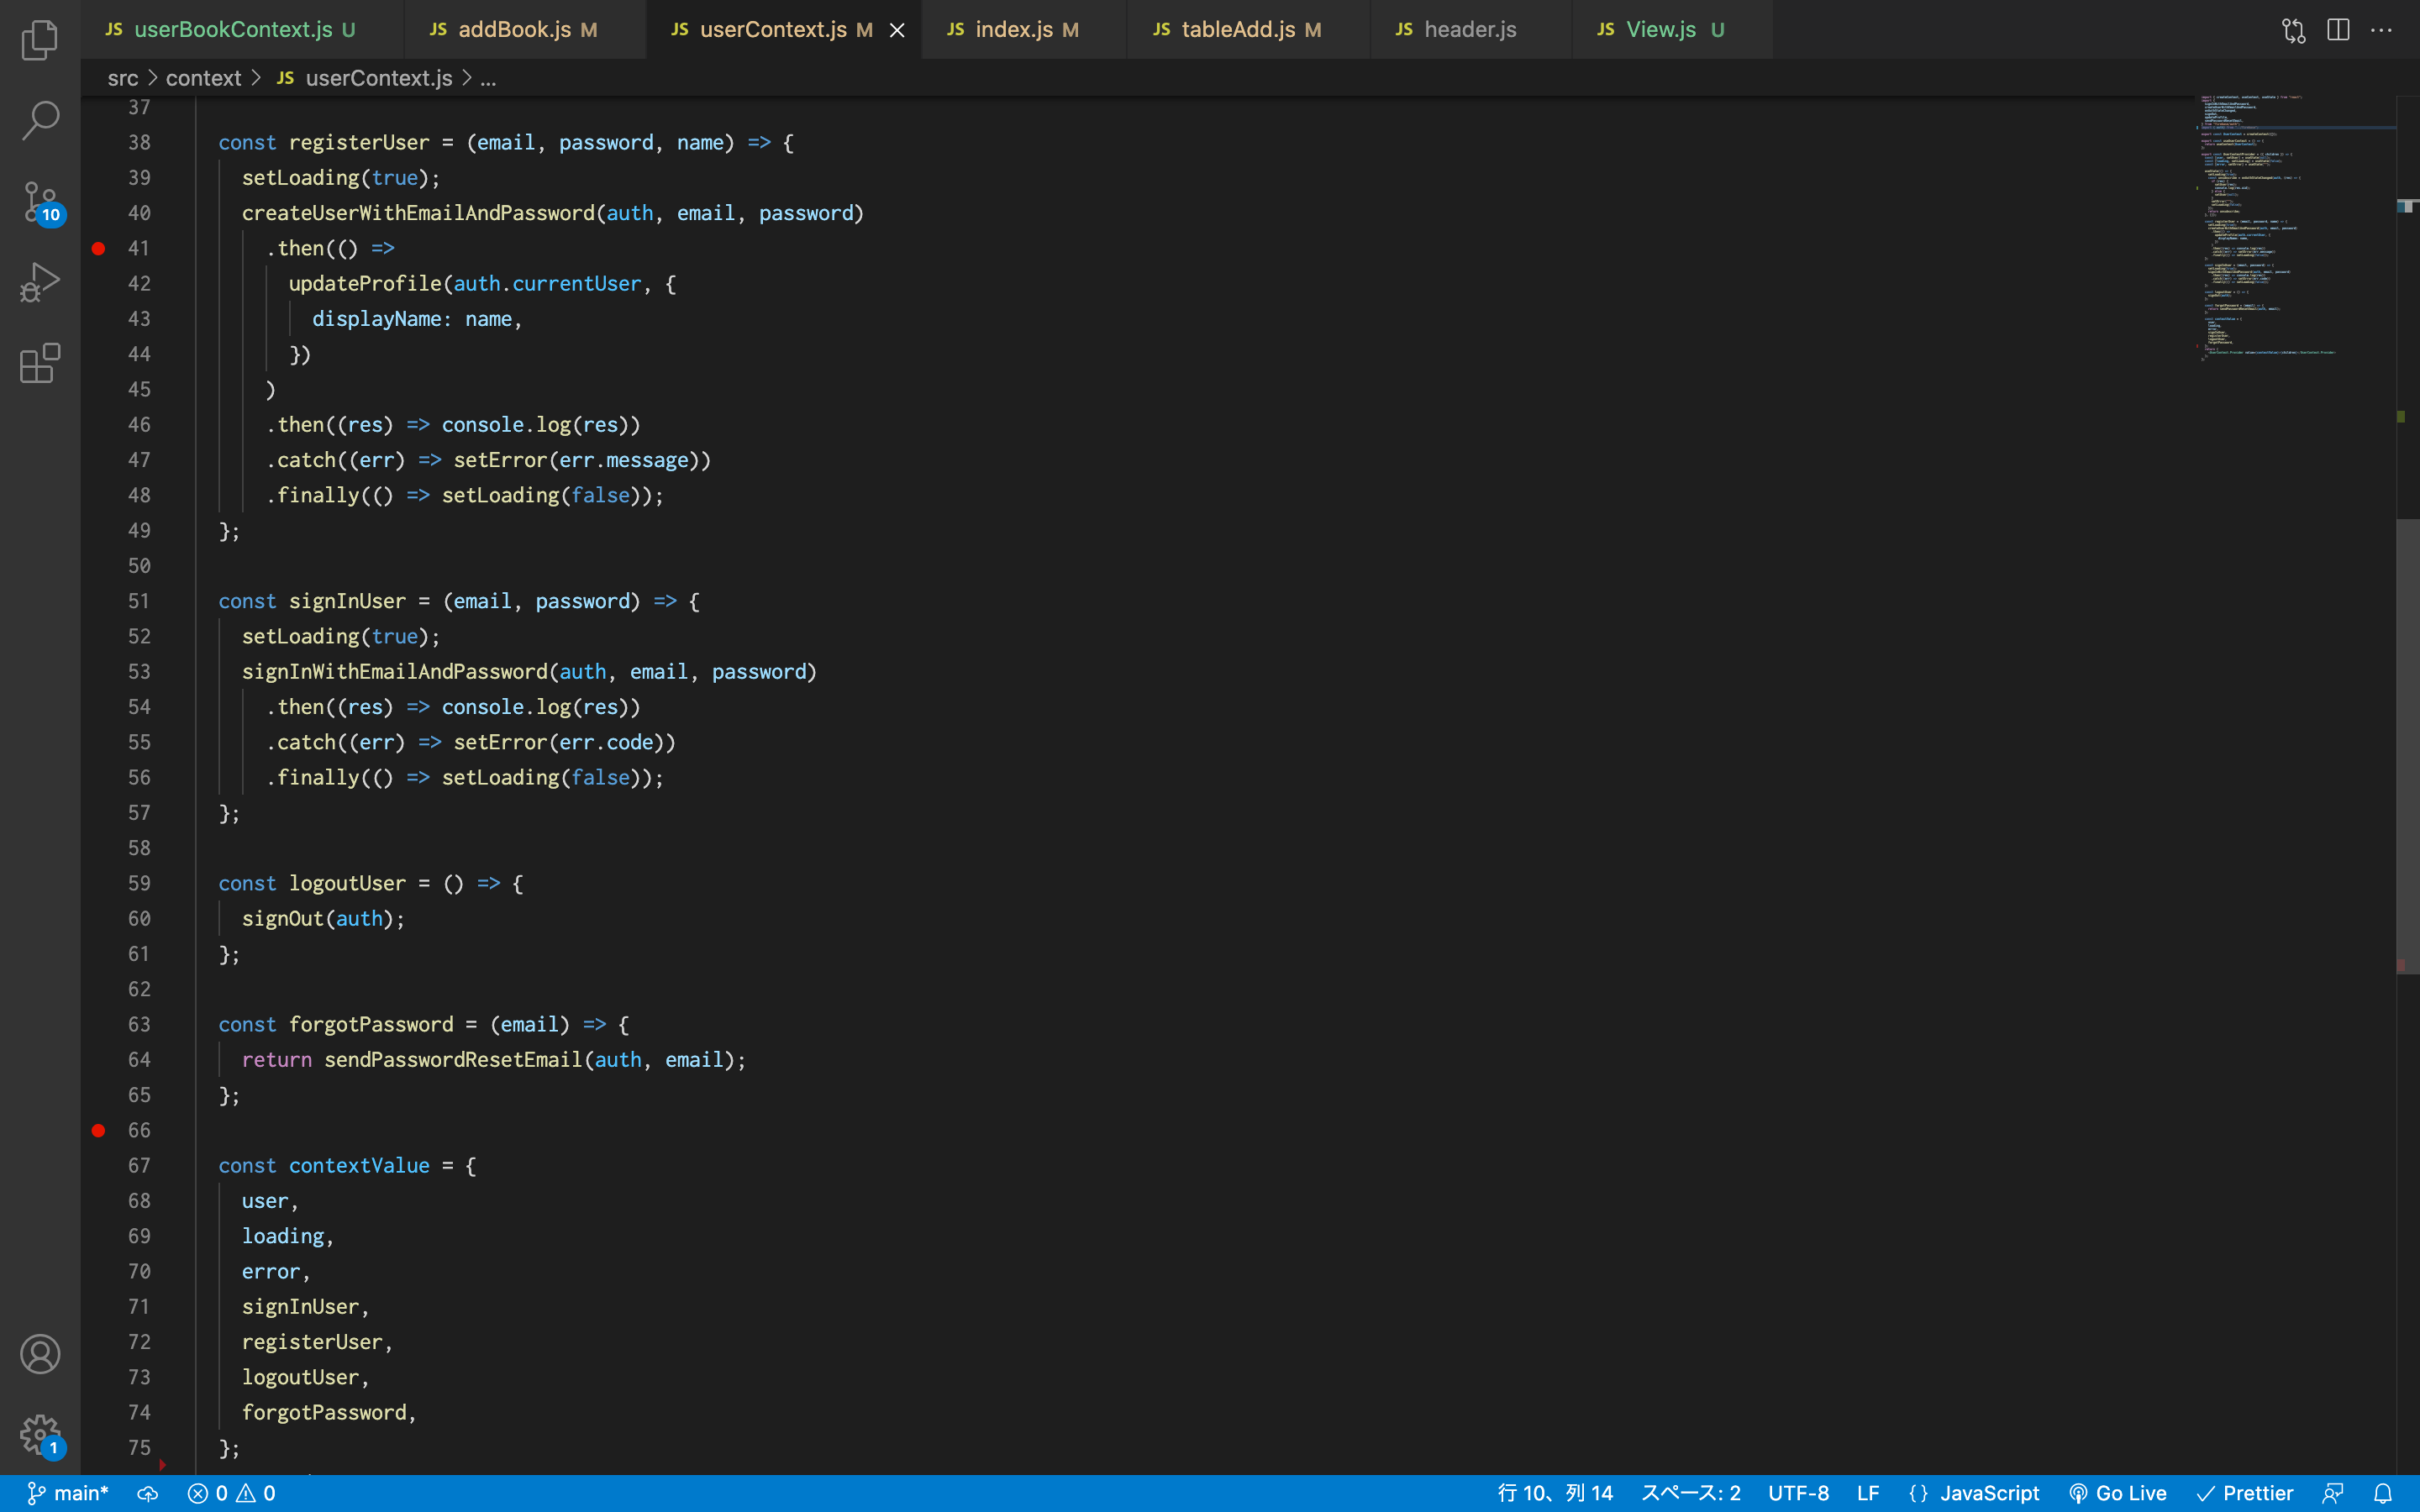Click the forgotPassword function declaration
2420x1512 pixels.
tap(371, 1025)
